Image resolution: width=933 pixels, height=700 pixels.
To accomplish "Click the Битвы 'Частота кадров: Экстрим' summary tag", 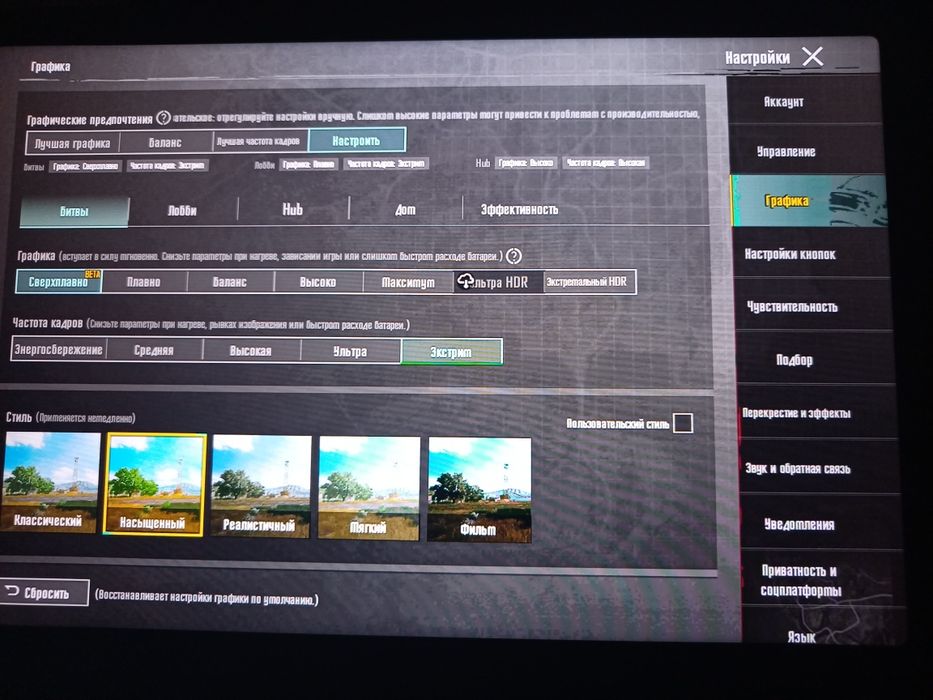I will click(167, 165).
